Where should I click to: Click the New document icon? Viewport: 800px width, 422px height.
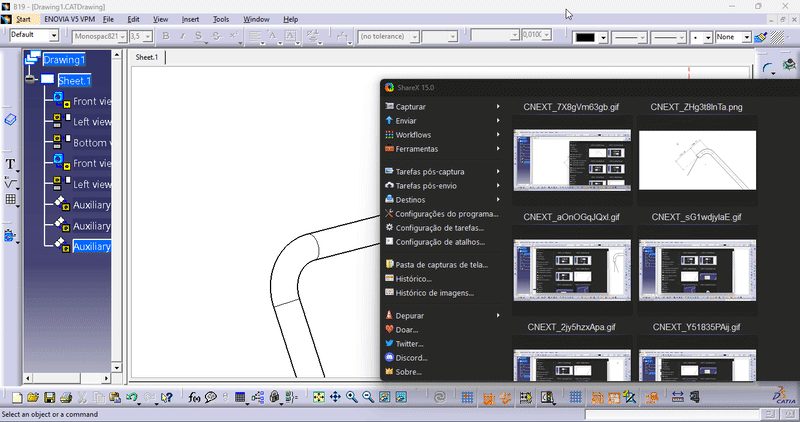pos(17,398)
